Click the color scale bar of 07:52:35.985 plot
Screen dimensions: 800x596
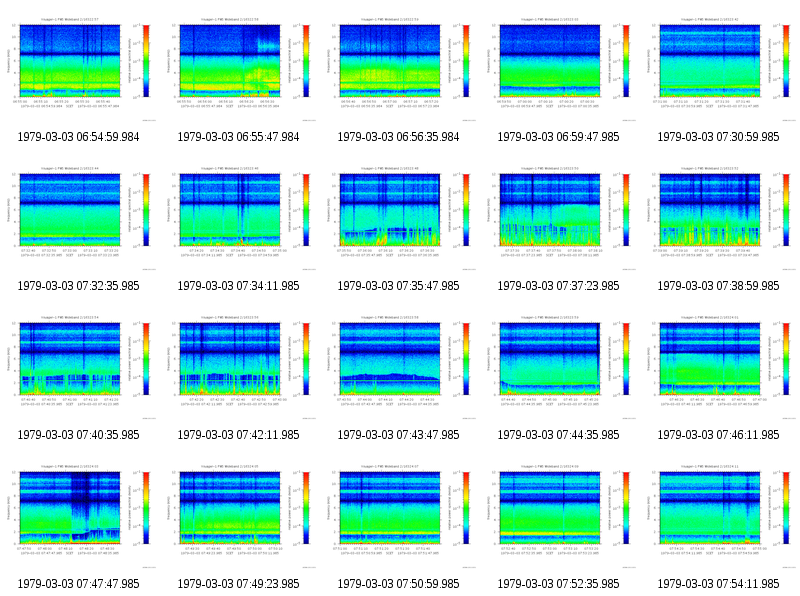click(626, 508)
